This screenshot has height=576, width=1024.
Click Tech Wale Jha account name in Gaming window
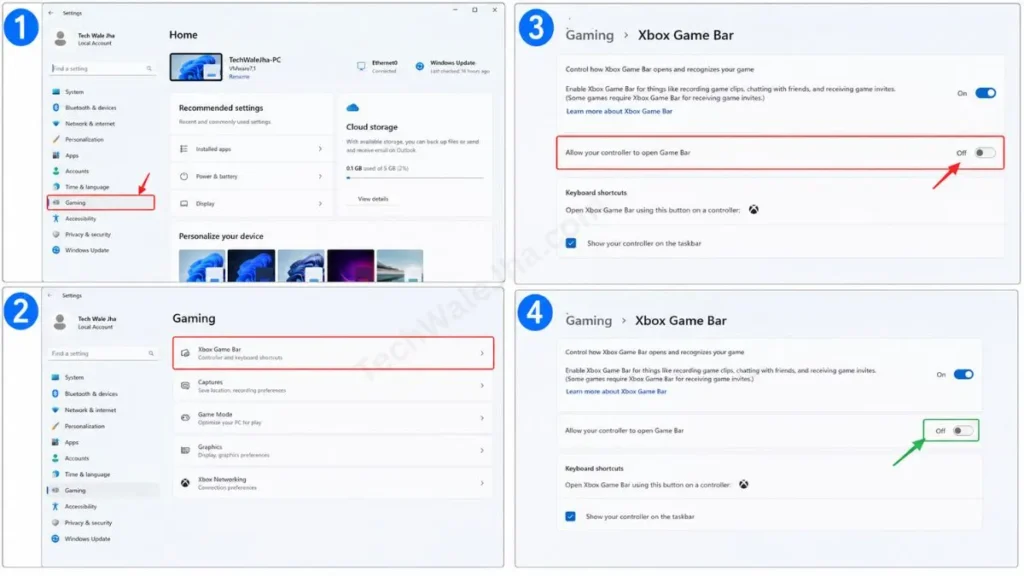(x=97, y=319)
